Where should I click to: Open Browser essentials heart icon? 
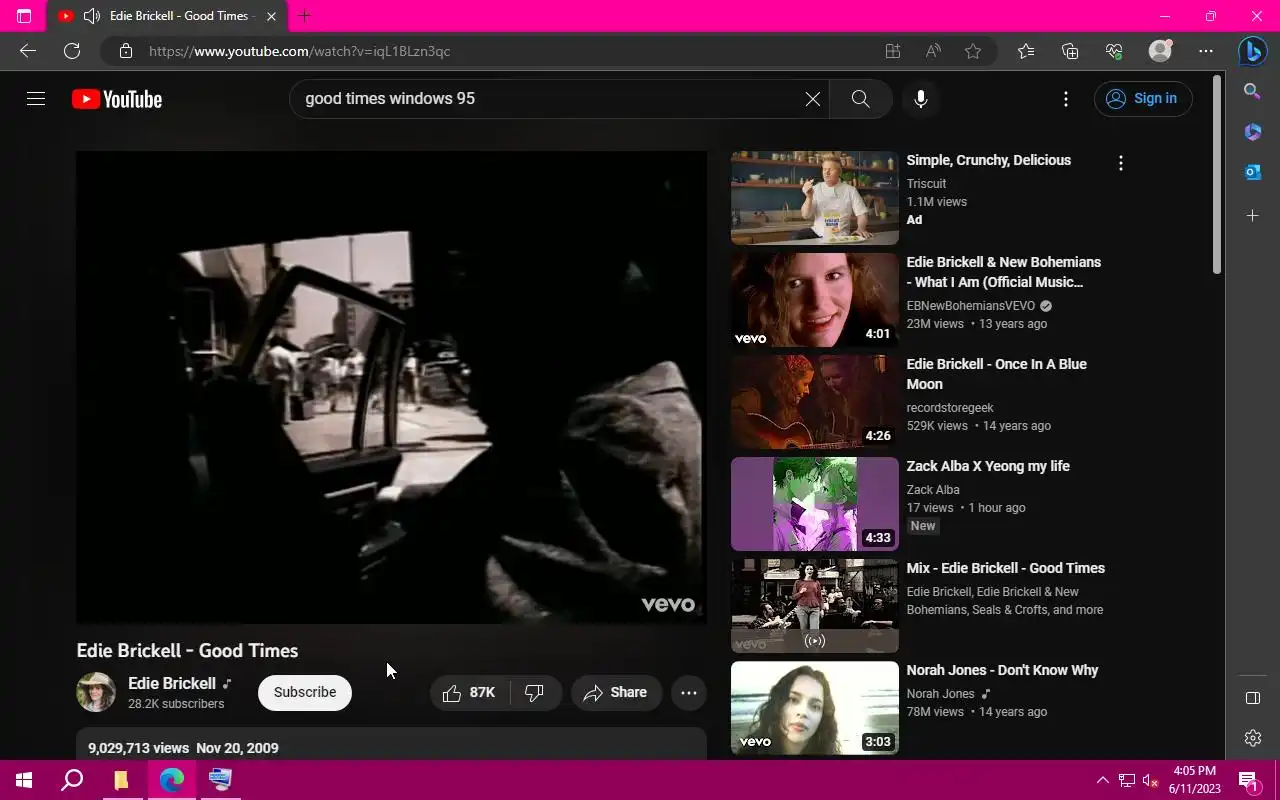point(1114,51)
